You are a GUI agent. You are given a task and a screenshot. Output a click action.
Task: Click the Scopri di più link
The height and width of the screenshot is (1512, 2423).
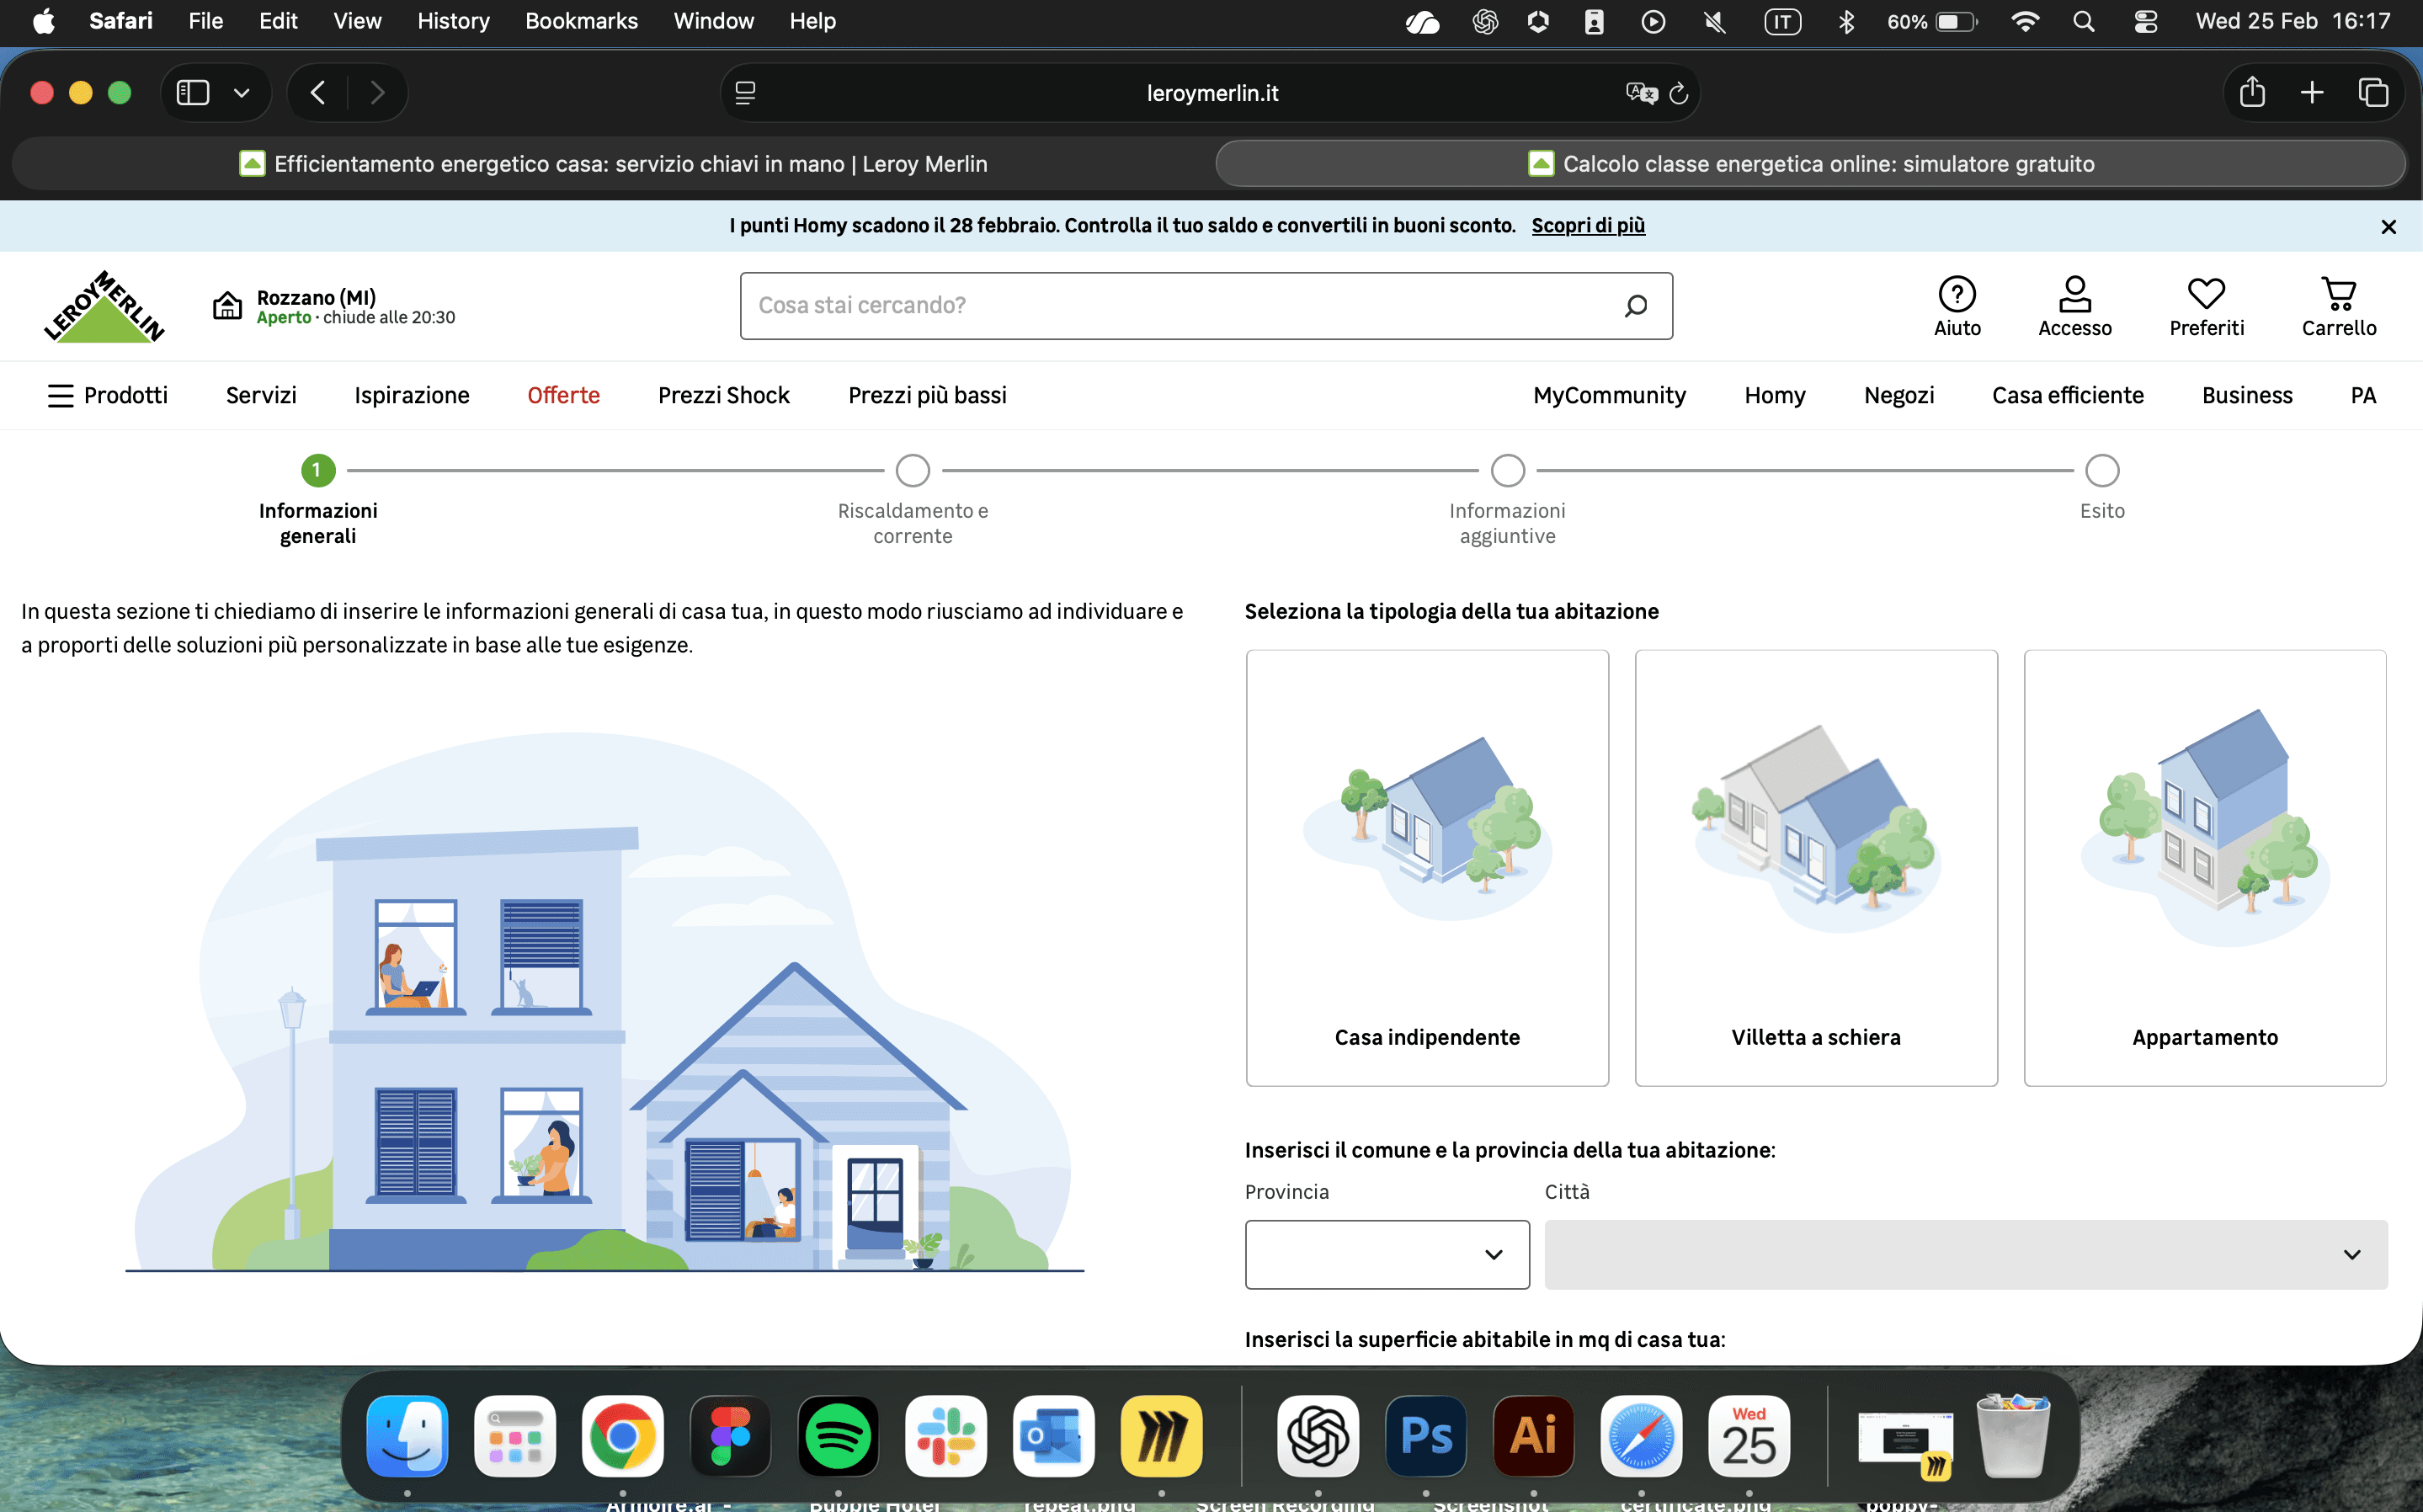1587,226
